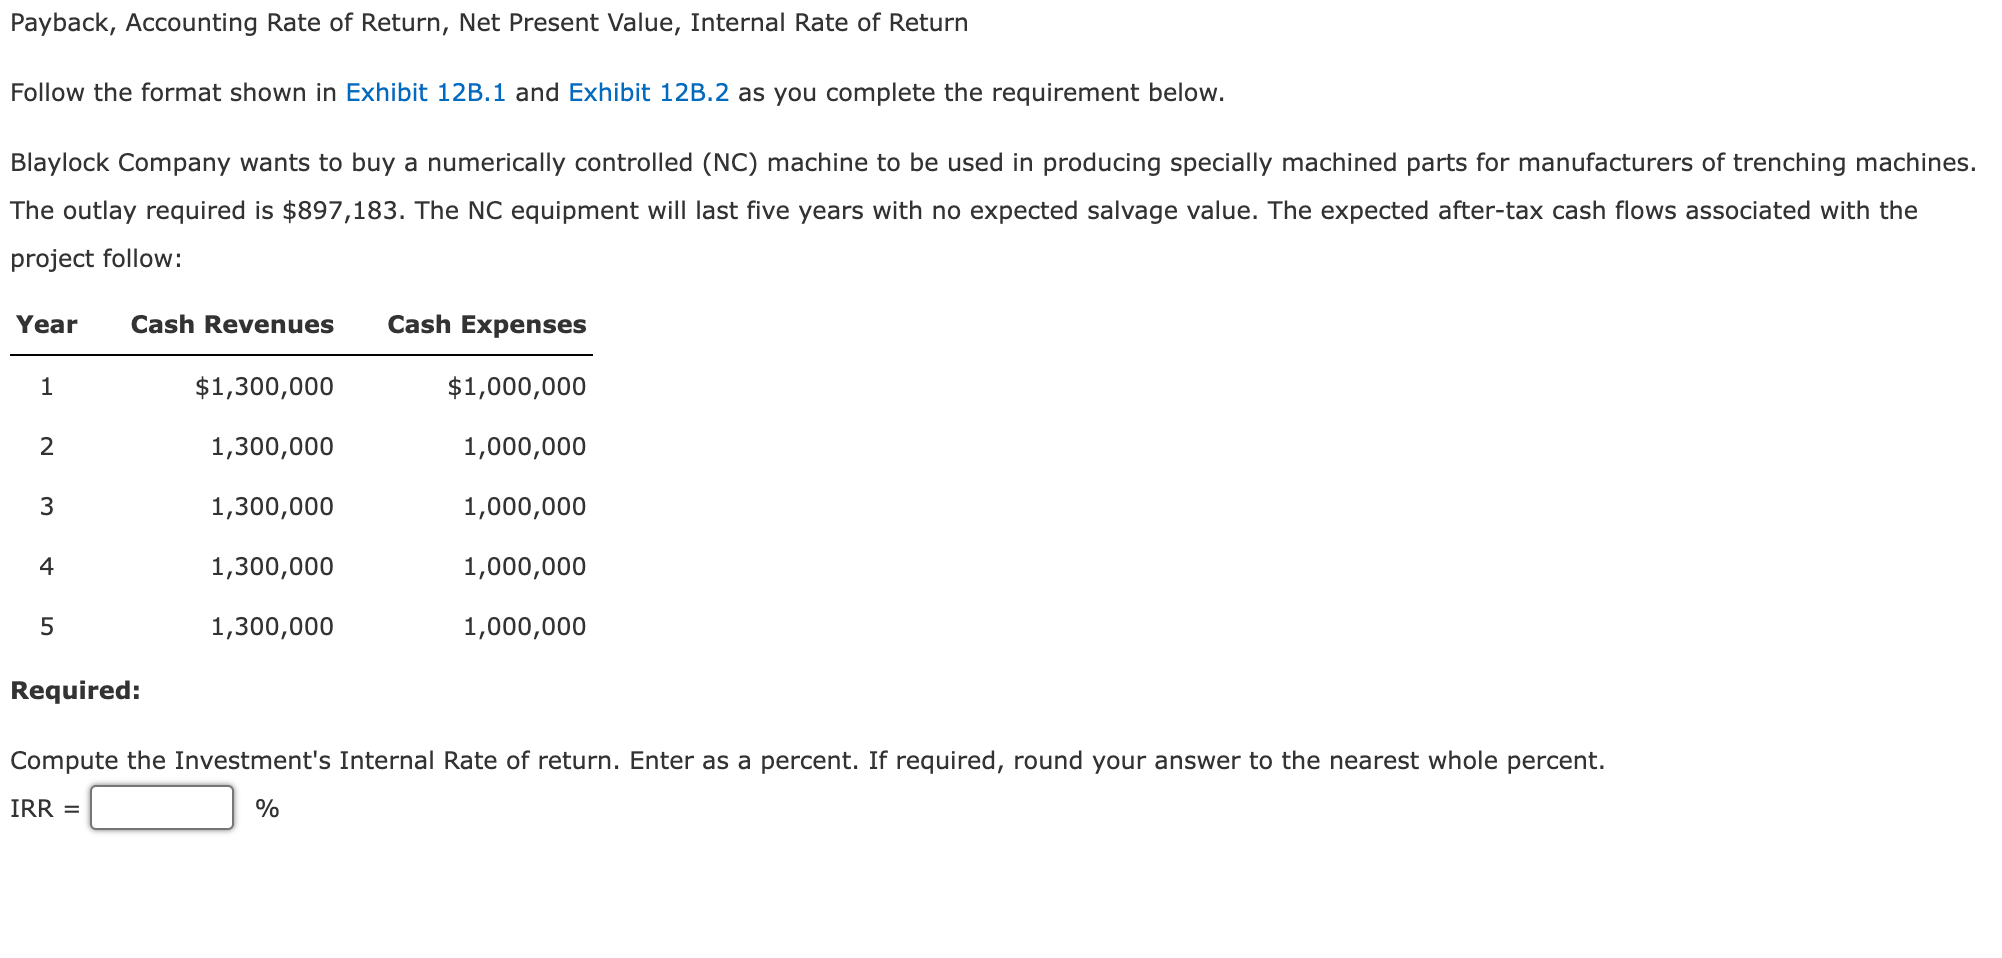This screenshot has width=2002, height=958.
Task: Click the IRR = label
Action: [x=42, y=808]
